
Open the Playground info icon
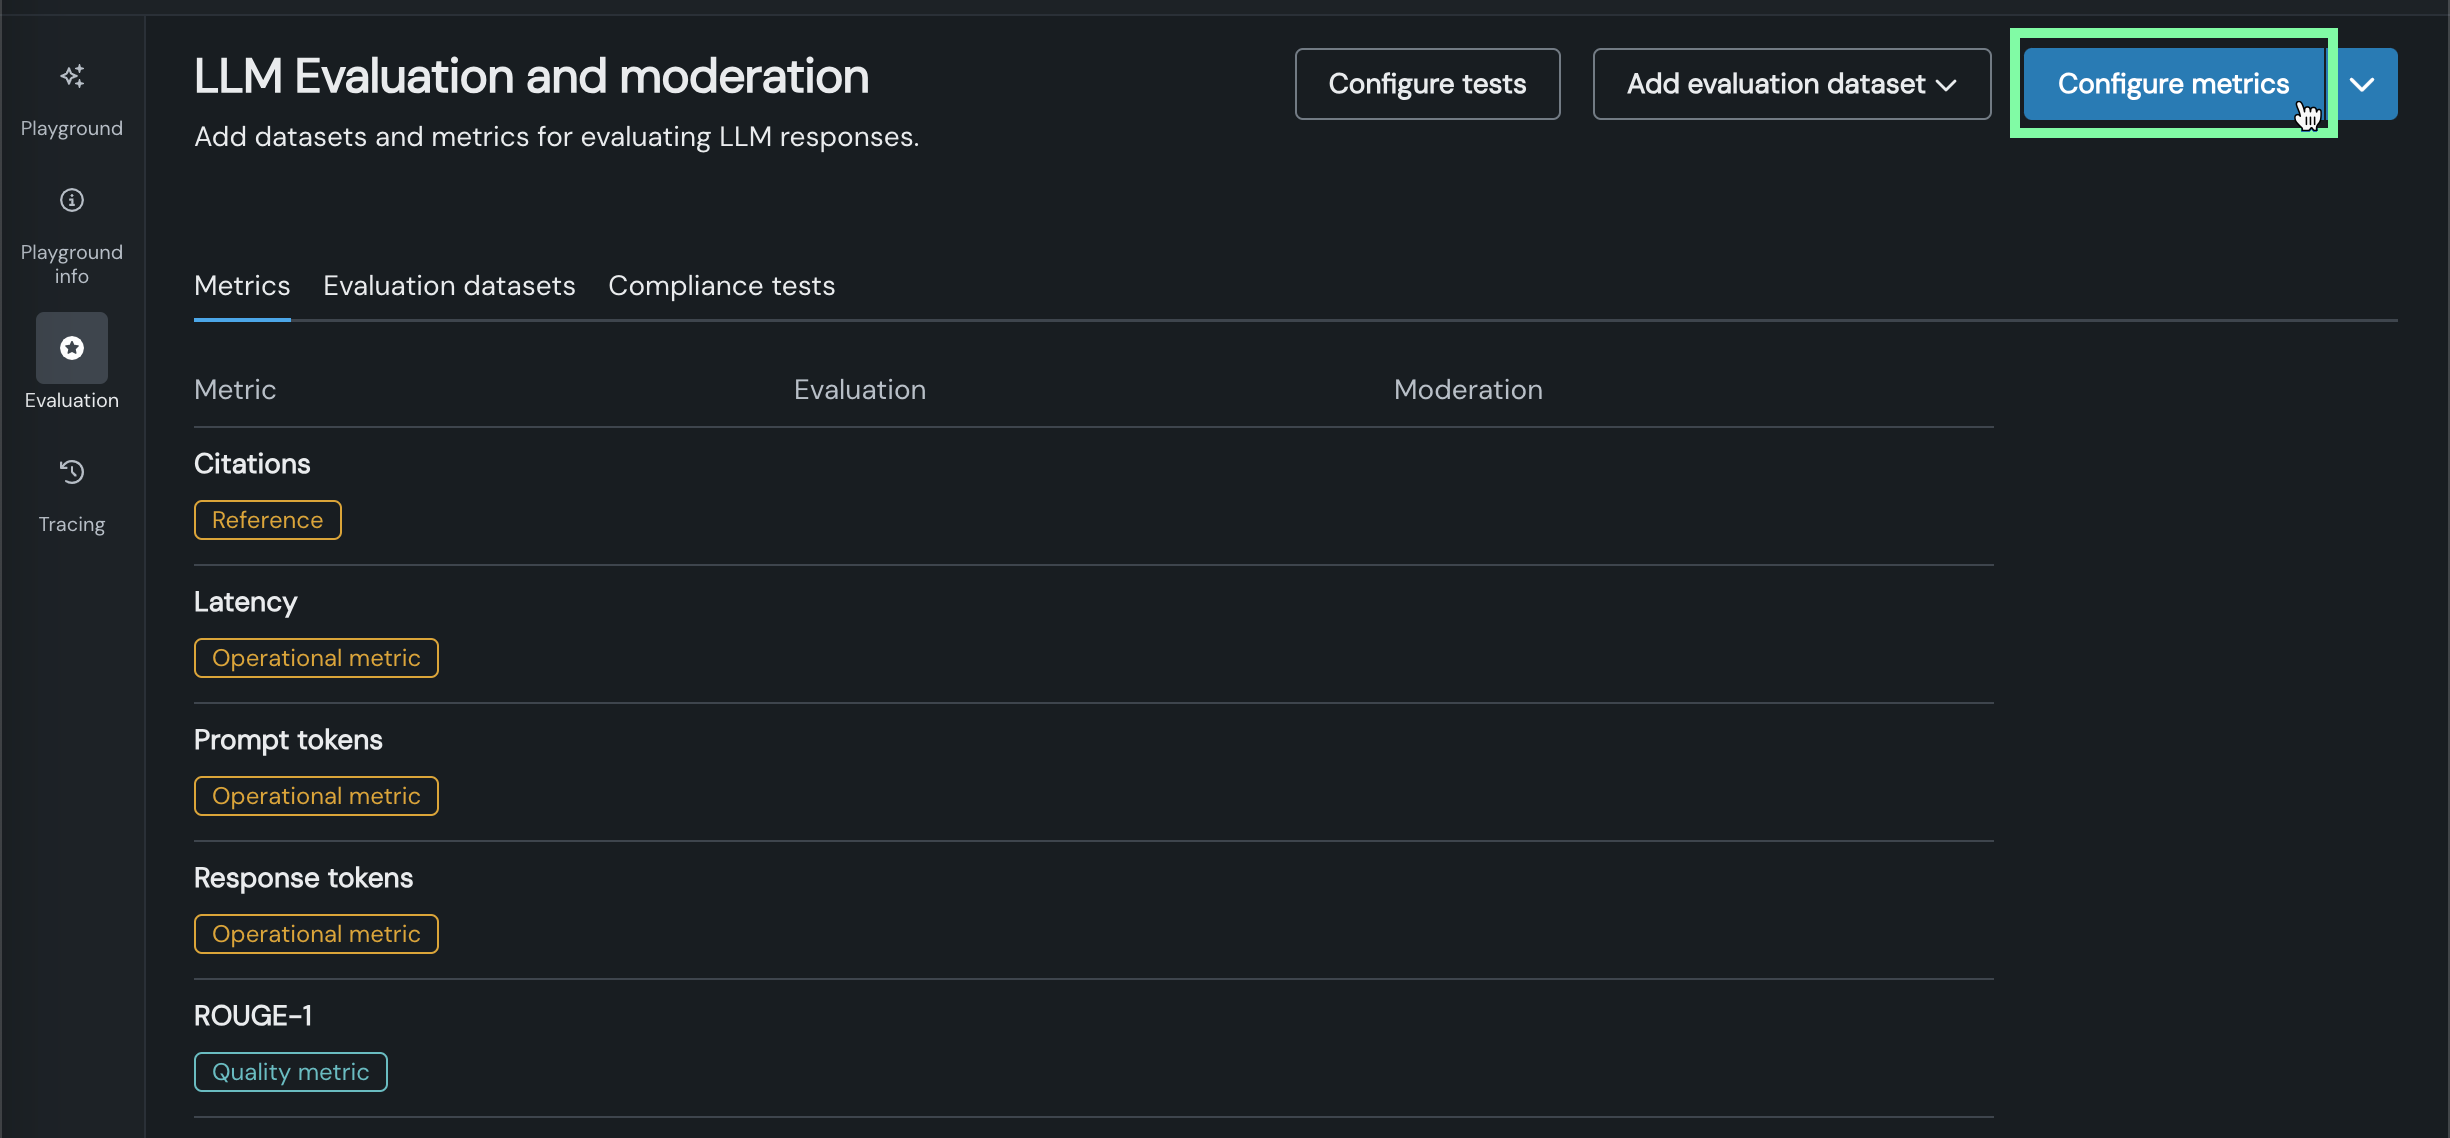pyautogui.click(x=72, y=201)
